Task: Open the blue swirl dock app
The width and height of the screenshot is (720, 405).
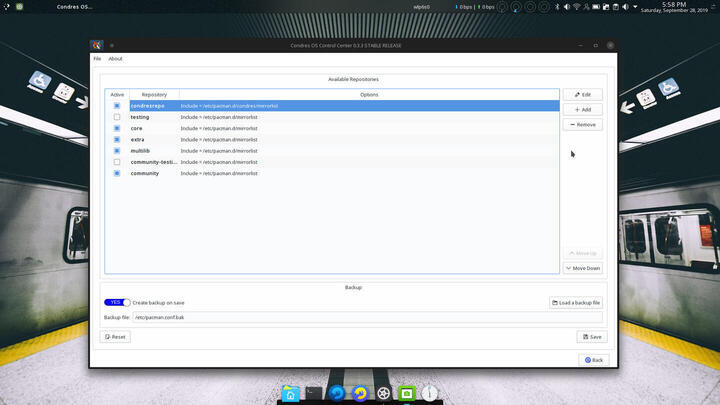Action: tap(337, 394)
